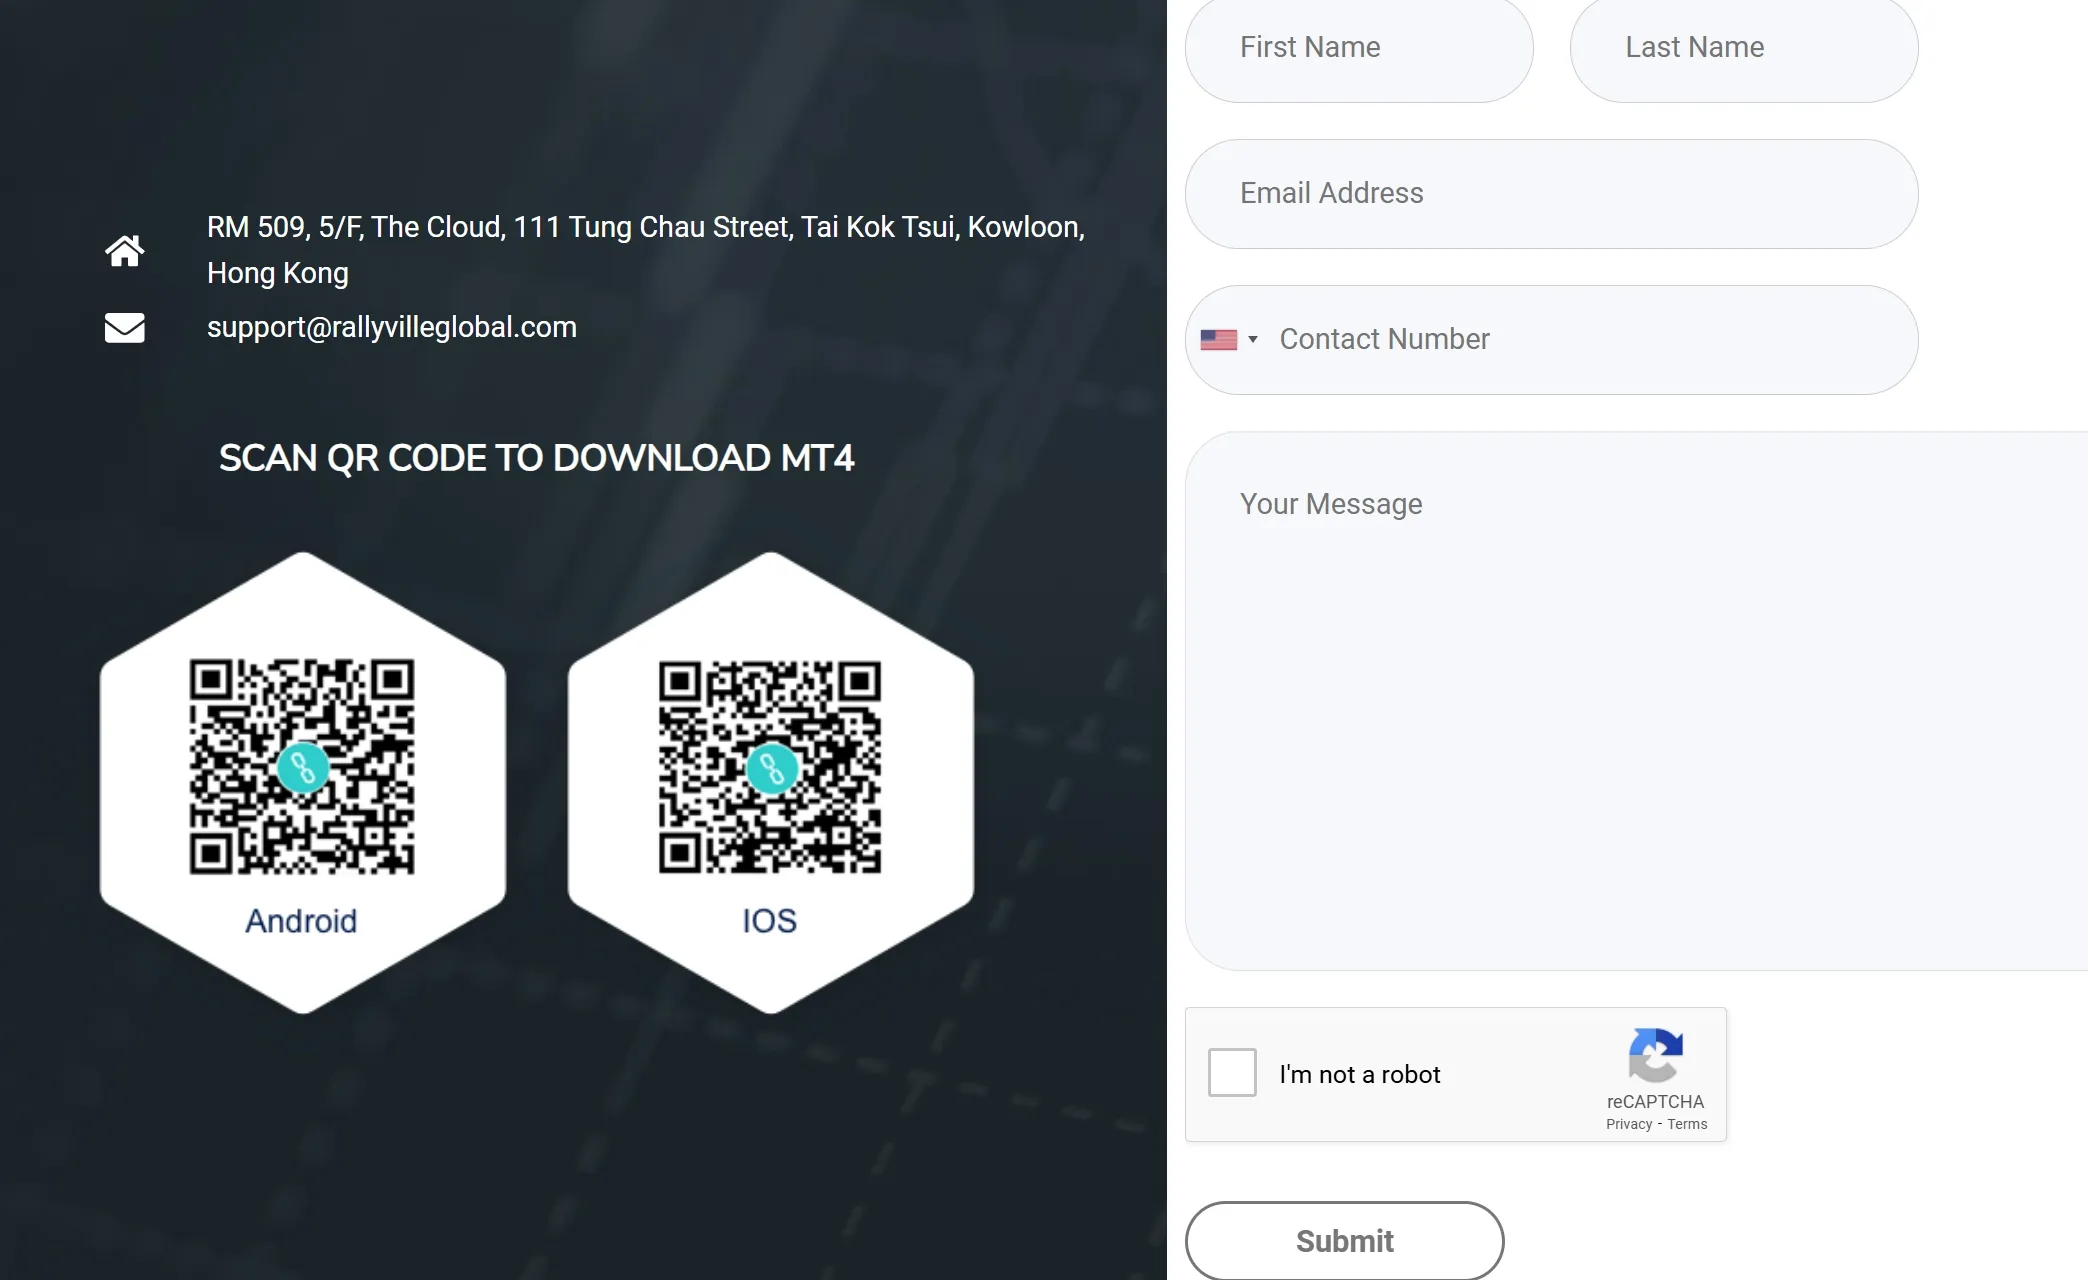Click the "I'm not a robot" label

point(1360,1075)
